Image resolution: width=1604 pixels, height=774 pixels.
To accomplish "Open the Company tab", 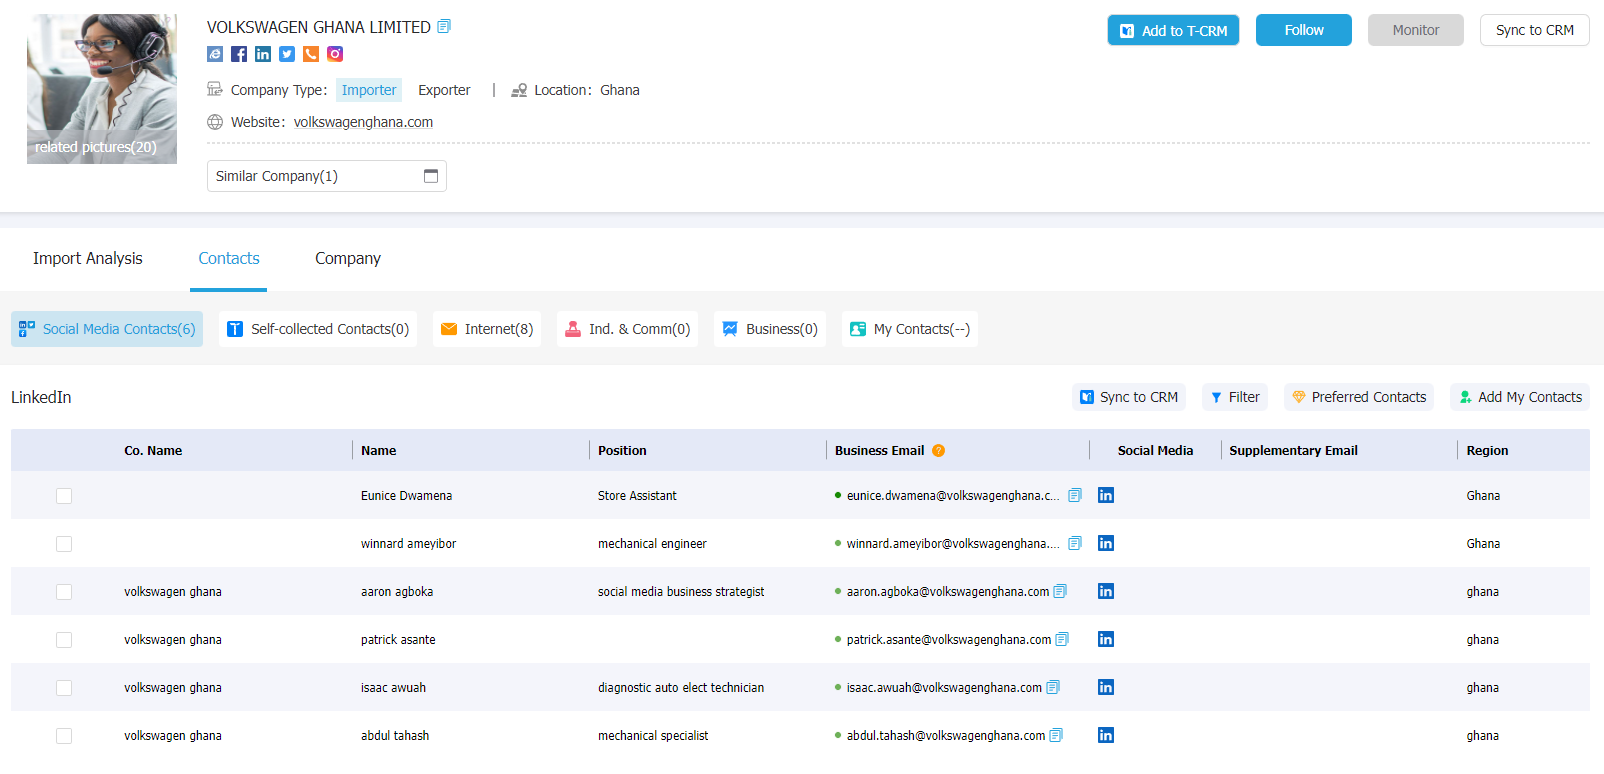I will 348,258.
